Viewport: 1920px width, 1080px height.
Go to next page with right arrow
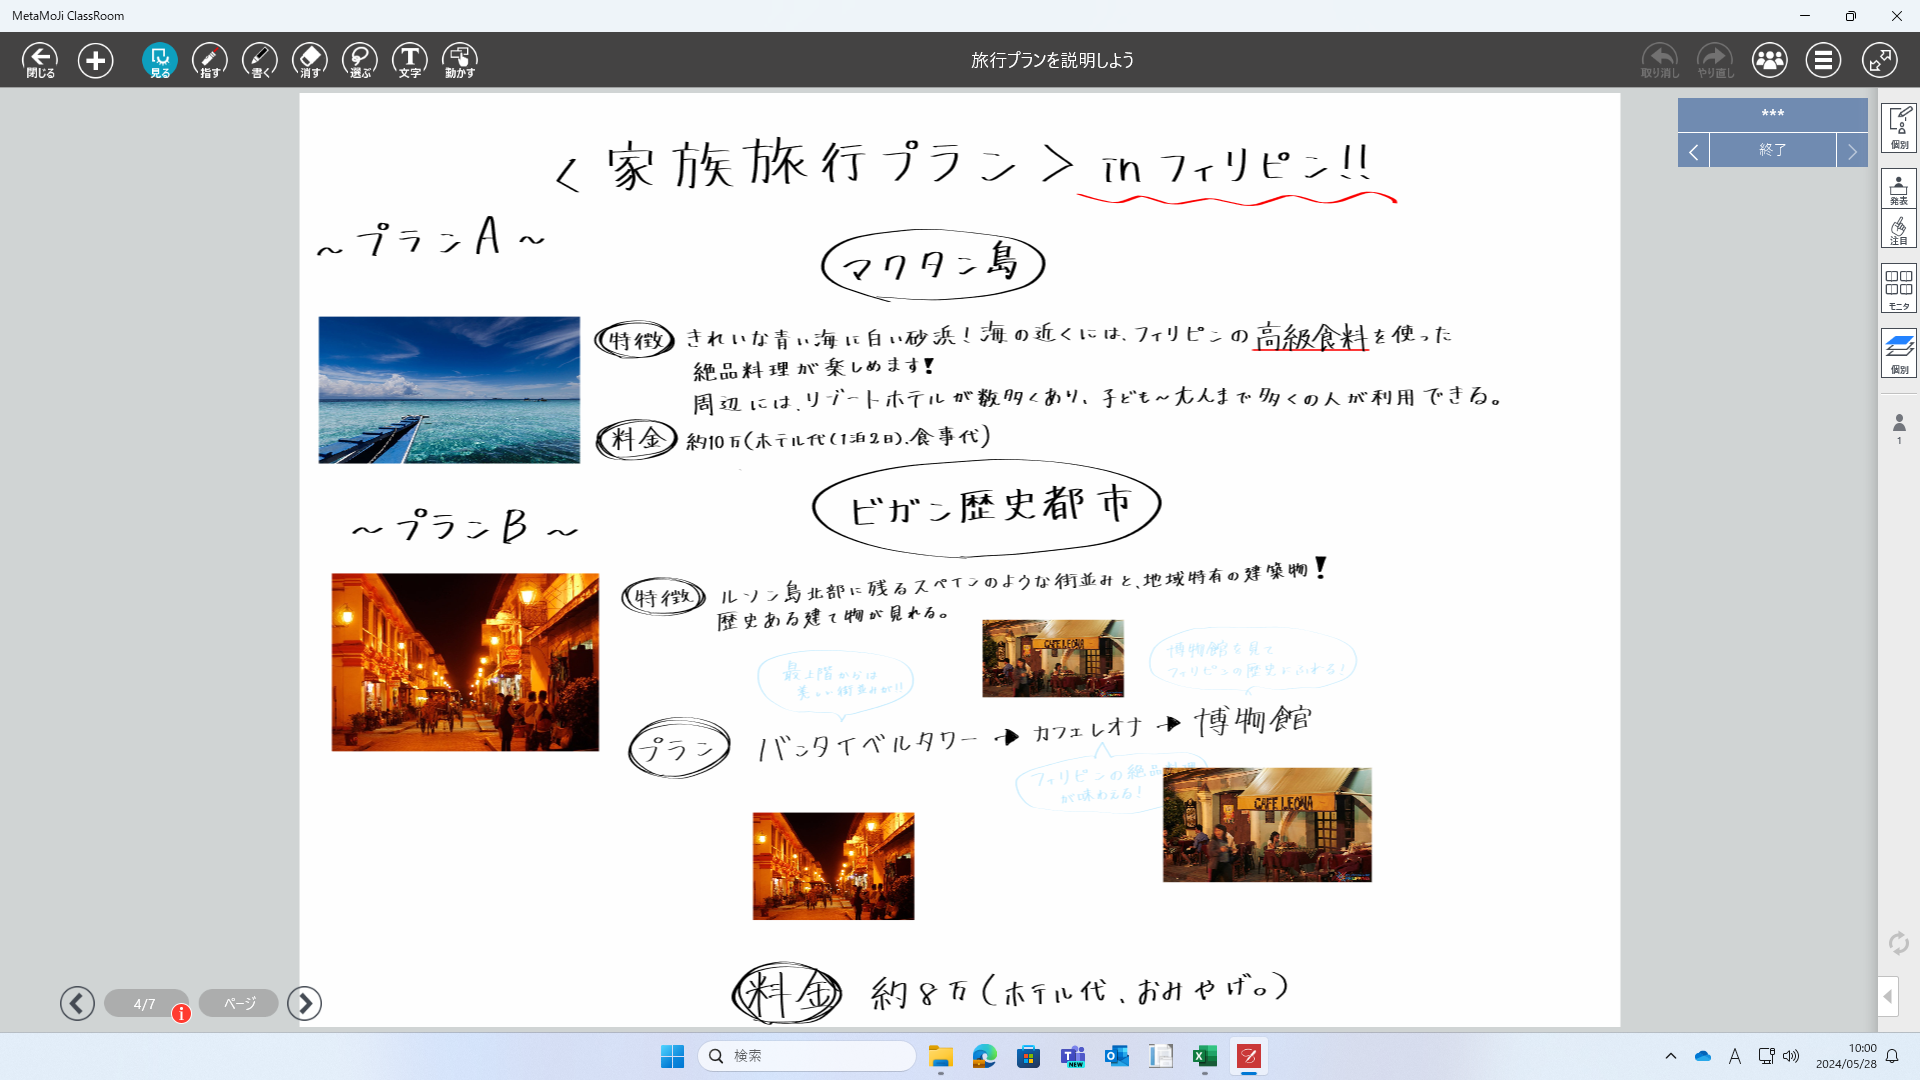(x=304, y=1003)
